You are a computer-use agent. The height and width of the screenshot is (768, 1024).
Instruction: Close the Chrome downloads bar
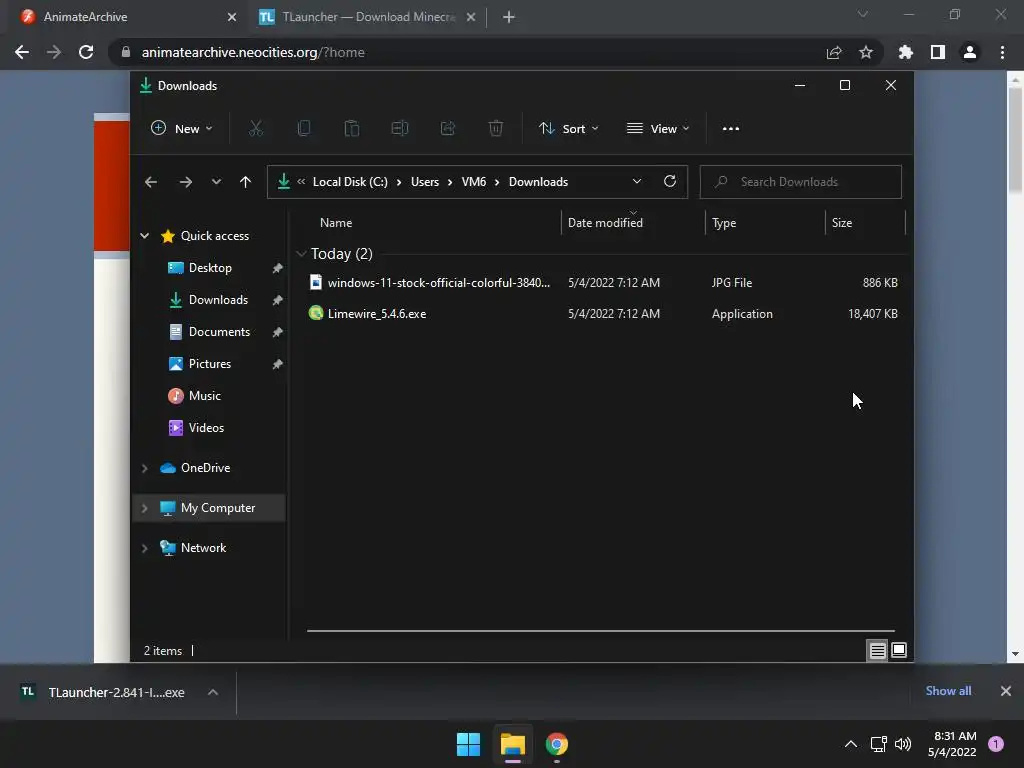coord(1006,691)
